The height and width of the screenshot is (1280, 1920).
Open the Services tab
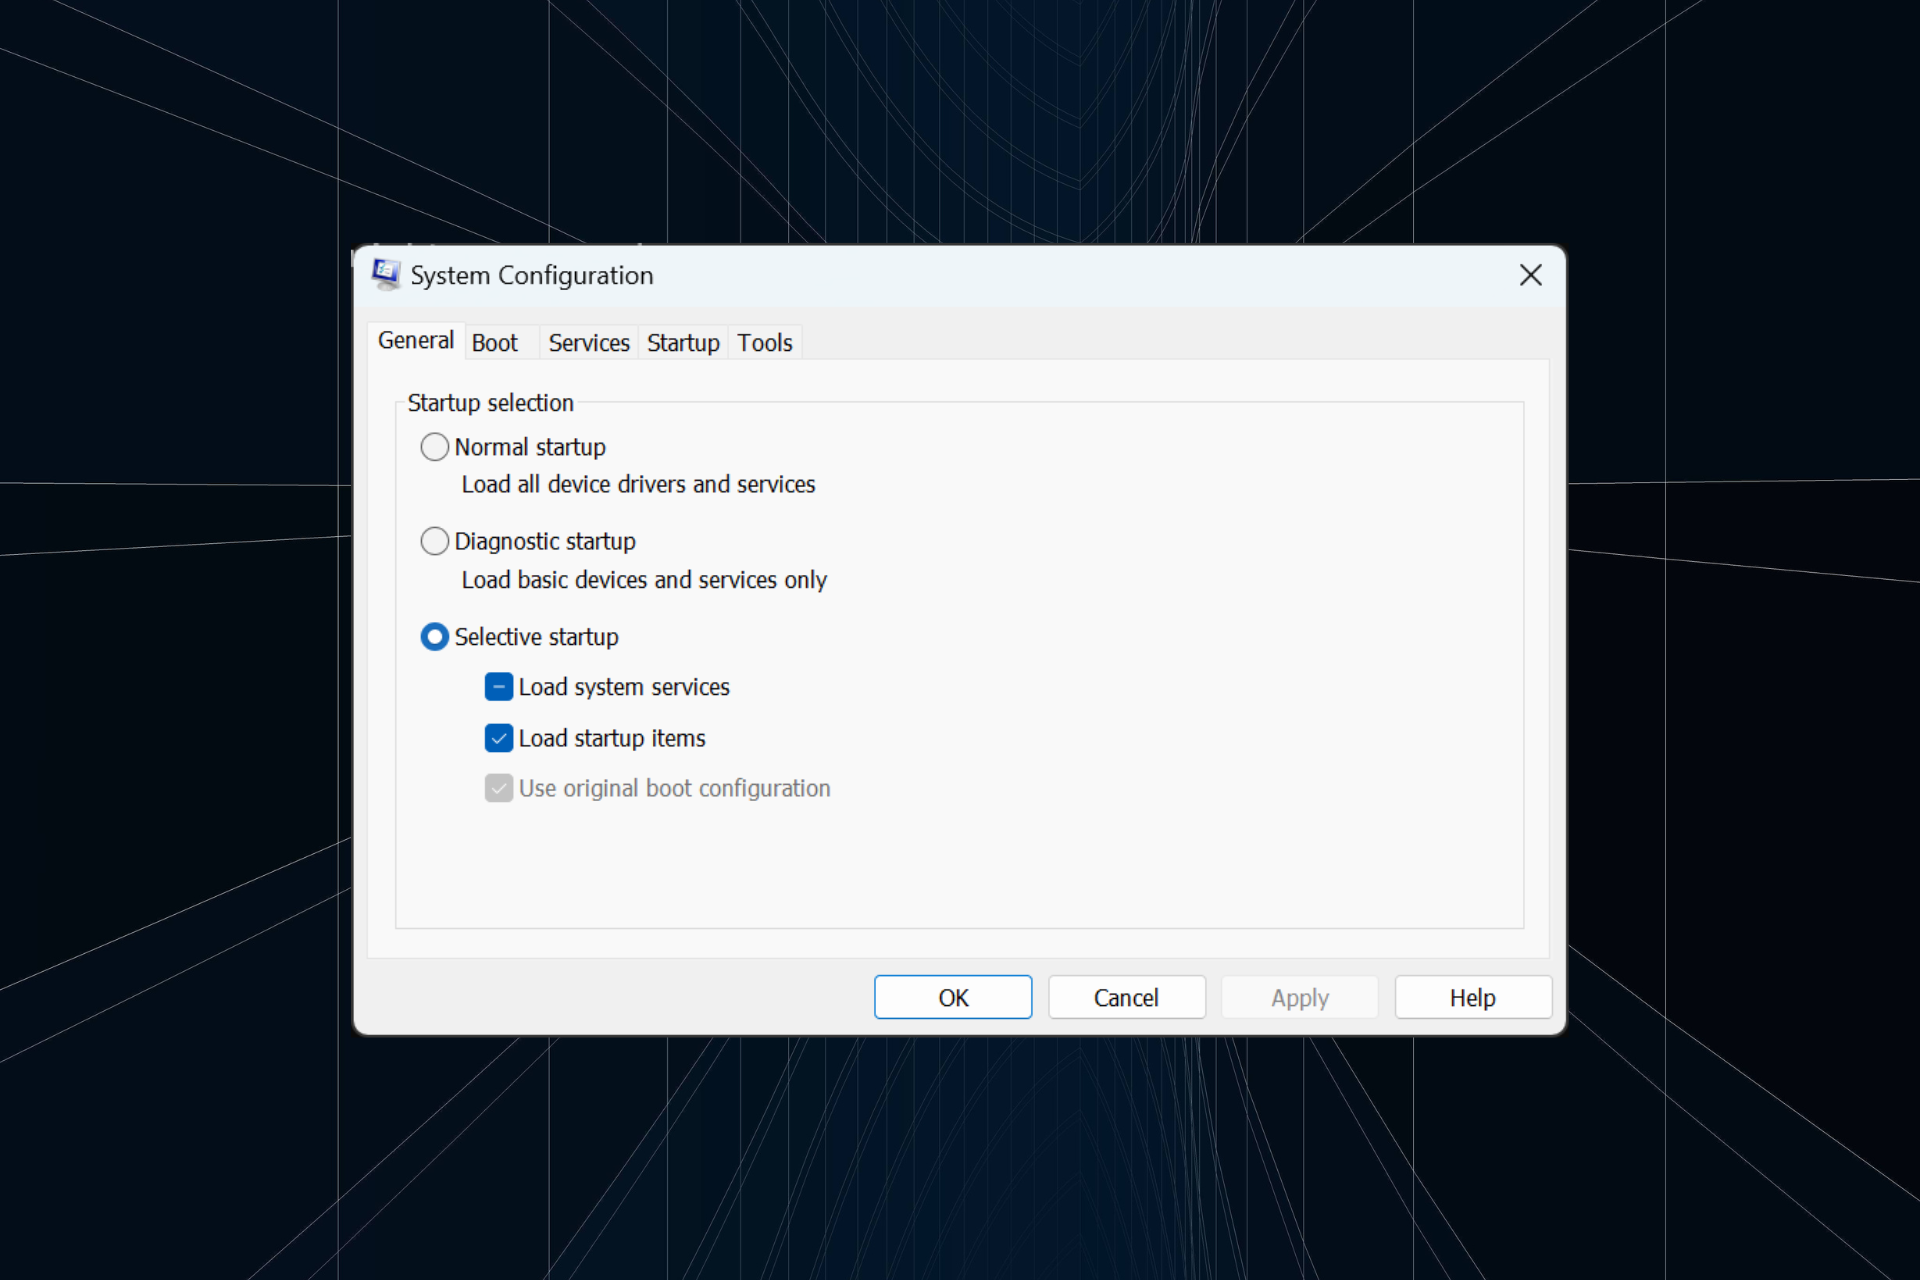588,342
